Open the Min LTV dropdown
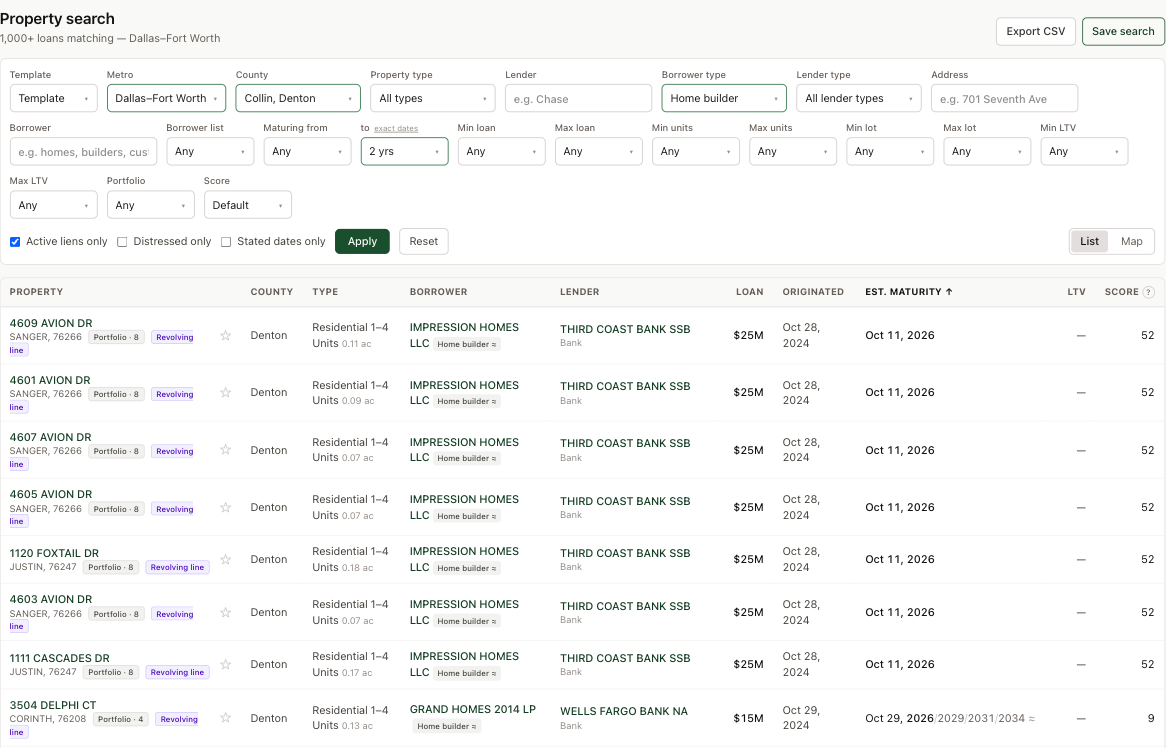This screenshot has width=1166, height=748. tap(1083, 151)
